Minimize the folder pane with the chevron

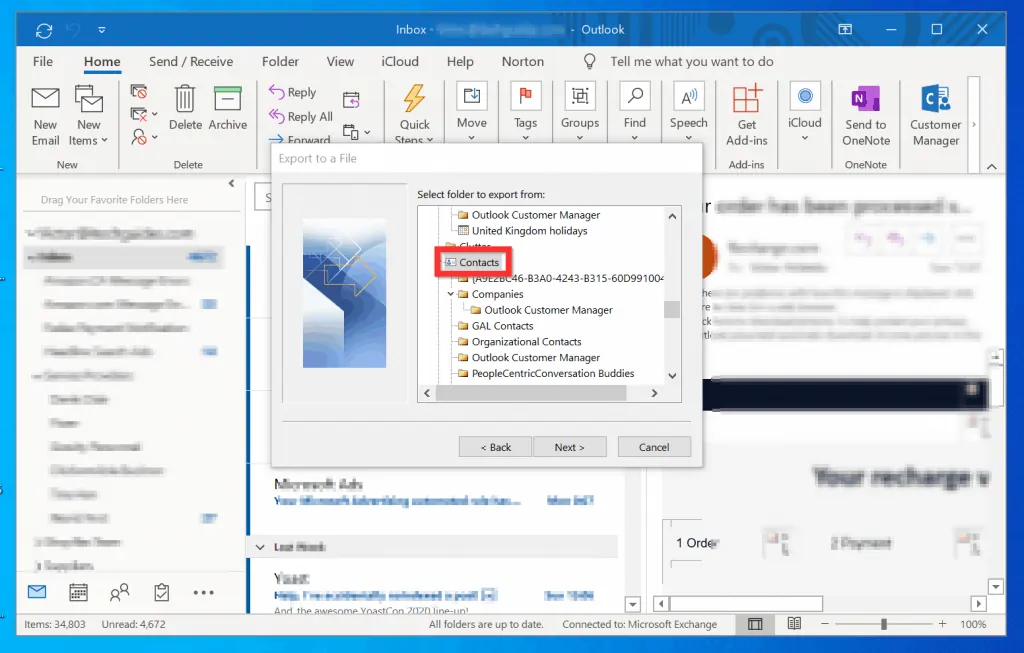(231, 183)
